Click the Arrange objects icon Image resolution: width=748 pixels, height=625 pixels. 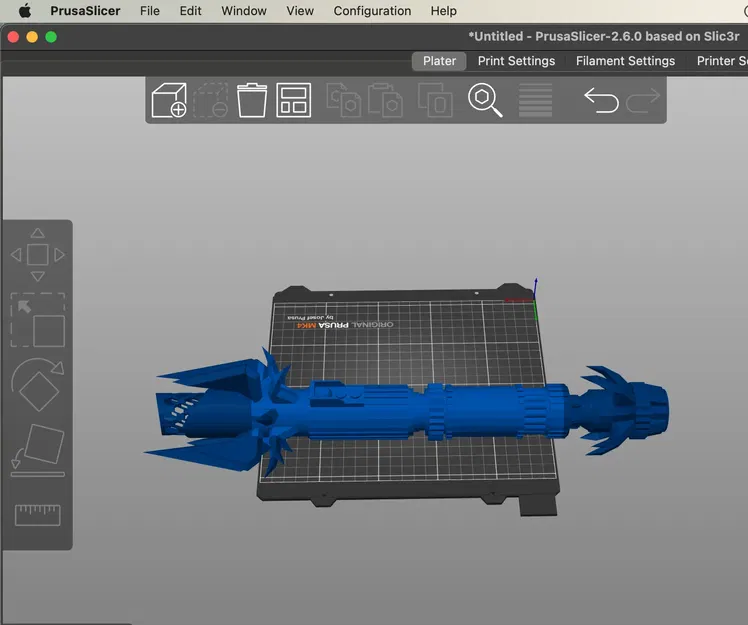tap(293, 100)
